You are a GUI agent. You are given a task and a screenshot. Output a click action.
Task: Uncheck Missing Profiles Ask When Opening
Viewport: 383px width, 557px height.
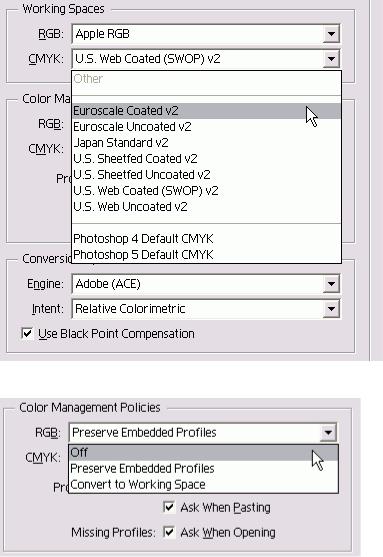(x=169, y=532)
